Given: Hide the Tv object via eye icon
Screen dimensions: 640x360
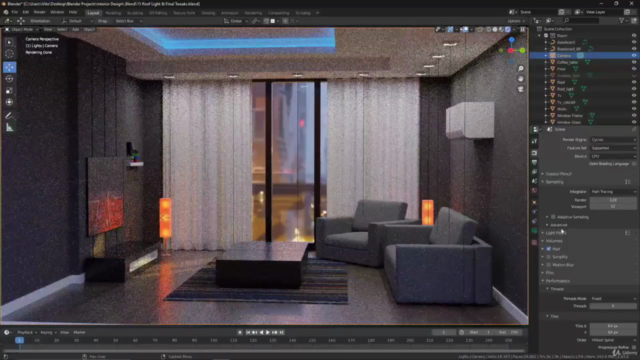Looking at the screenshot, I should [x=634, y=96].
